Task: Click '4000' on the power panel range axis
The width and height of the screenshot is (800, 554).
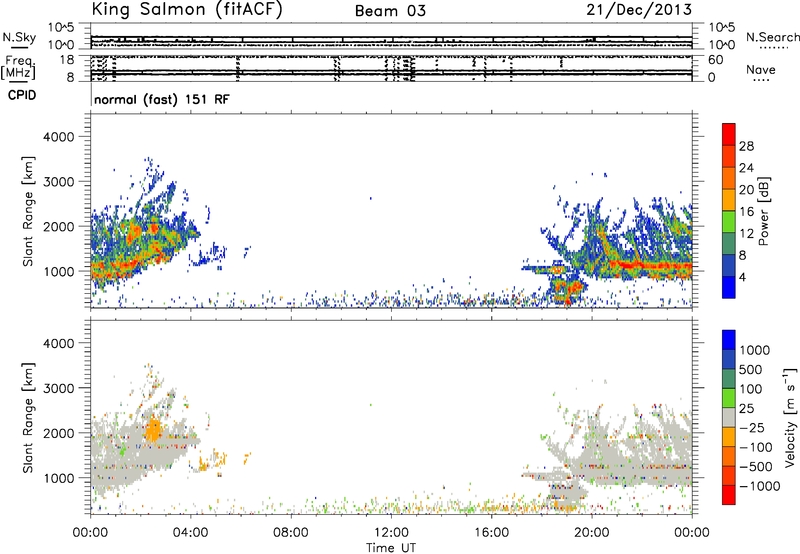Action: (x=59, y=137)
